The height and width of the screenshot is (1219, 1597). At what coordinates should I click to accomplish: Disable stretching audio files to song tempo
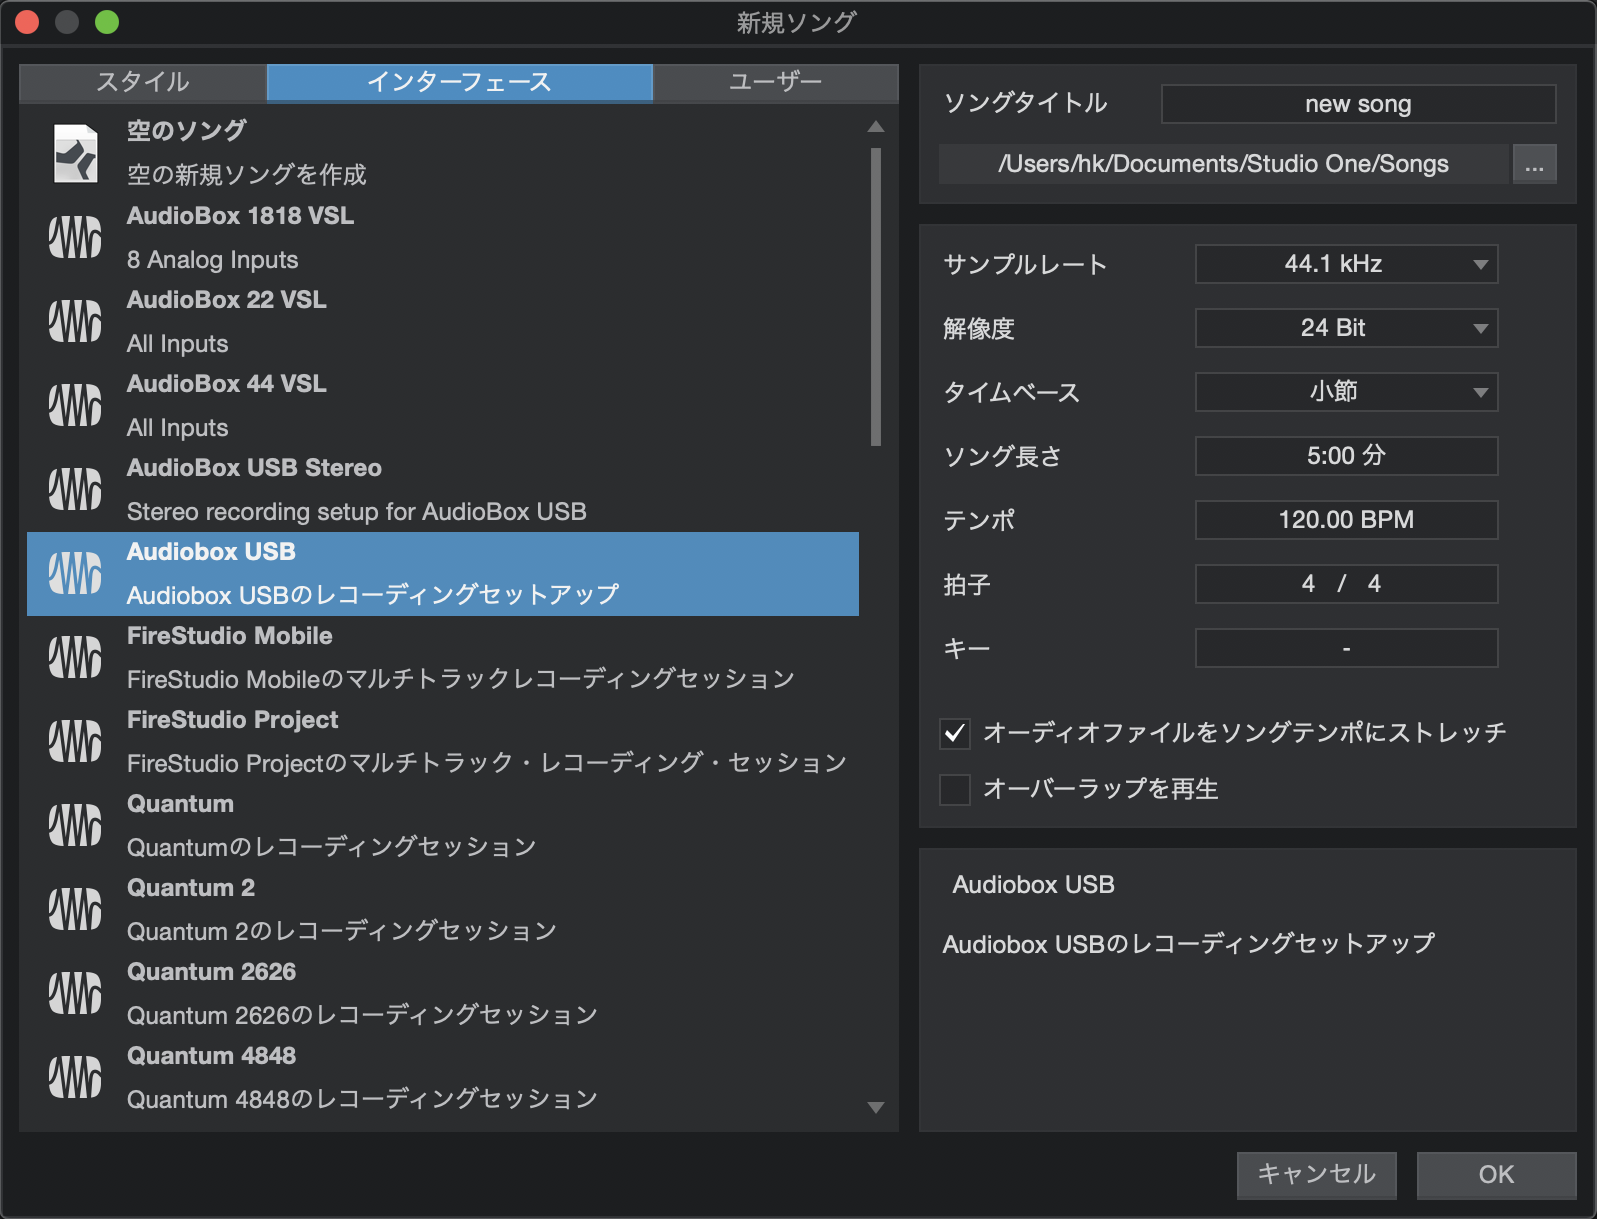click(x=955, y=734)
